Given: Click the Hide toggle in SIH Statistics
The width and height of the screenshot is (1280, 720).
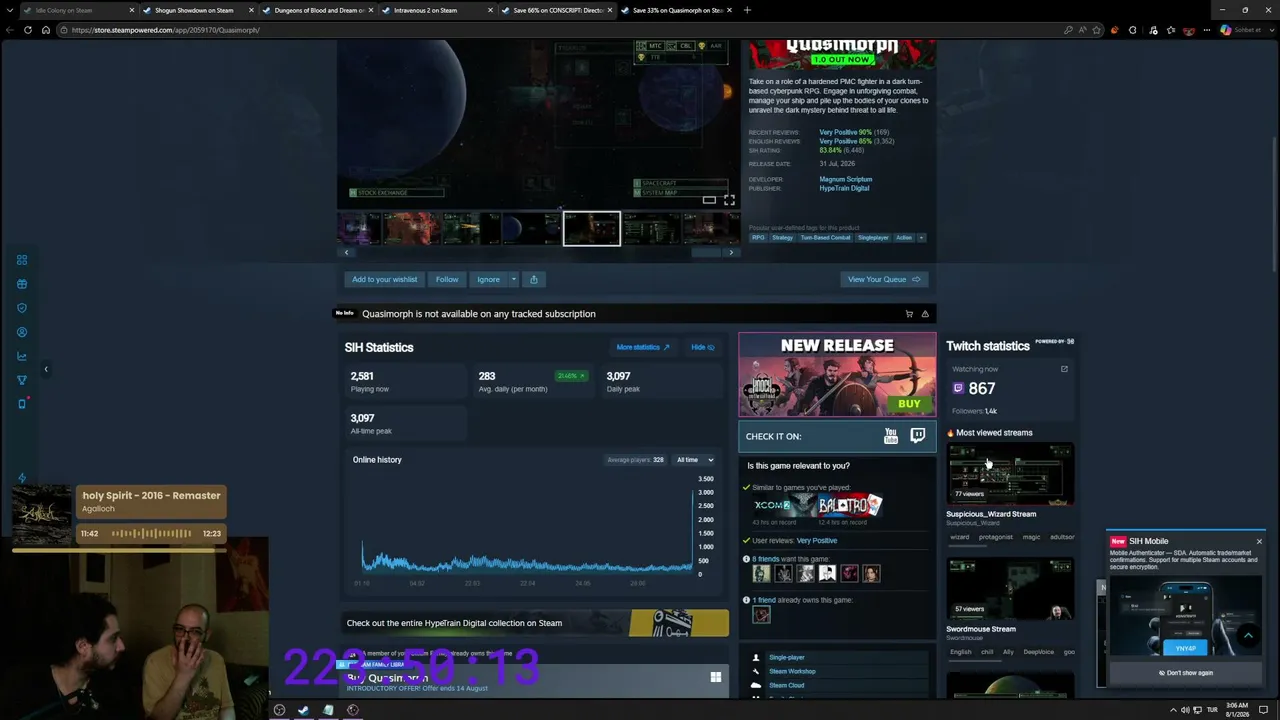Looking at the screenshot, I should (x=702, y=347).
